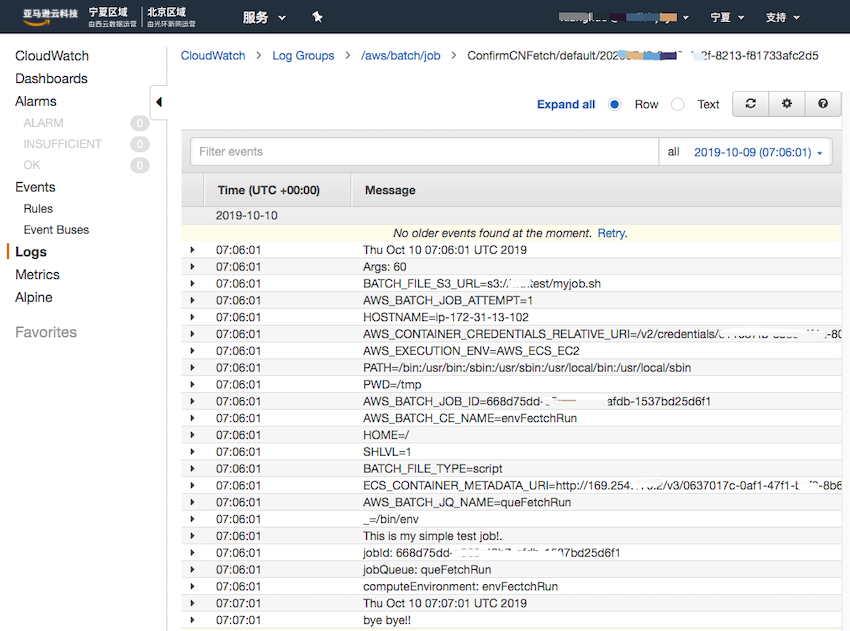Image resolution: width=850 pixels, height=631 pixels.
Task: Show alarms in ALARM state
Action: (43, 123)
